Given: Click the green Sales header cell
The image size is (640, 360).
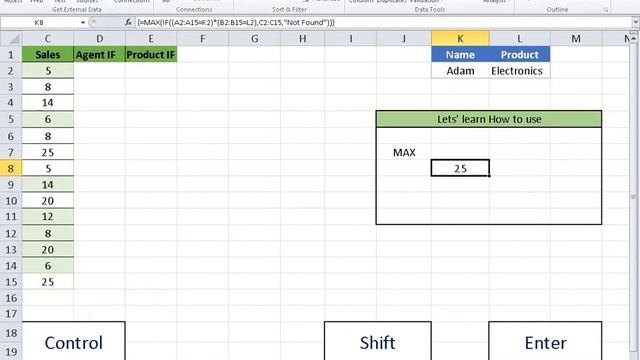Looking at the screenshot, I should (x=48, y=55).
